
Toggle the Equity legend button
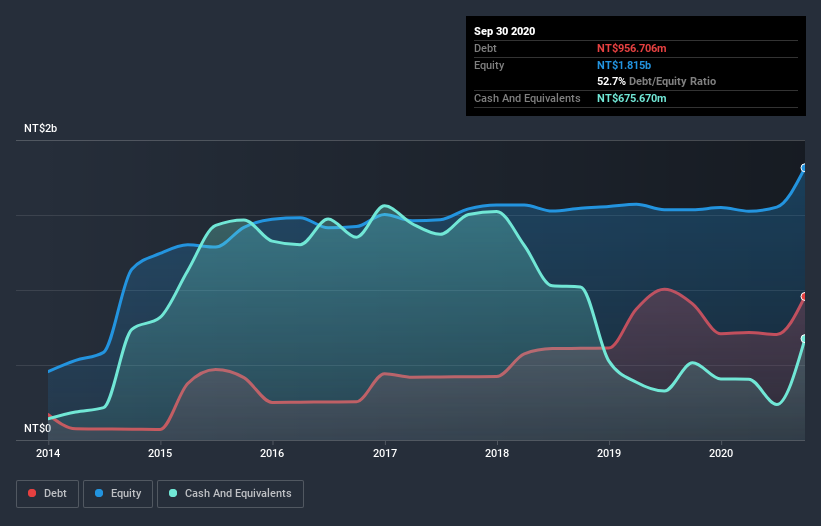[x=118, y=494]
